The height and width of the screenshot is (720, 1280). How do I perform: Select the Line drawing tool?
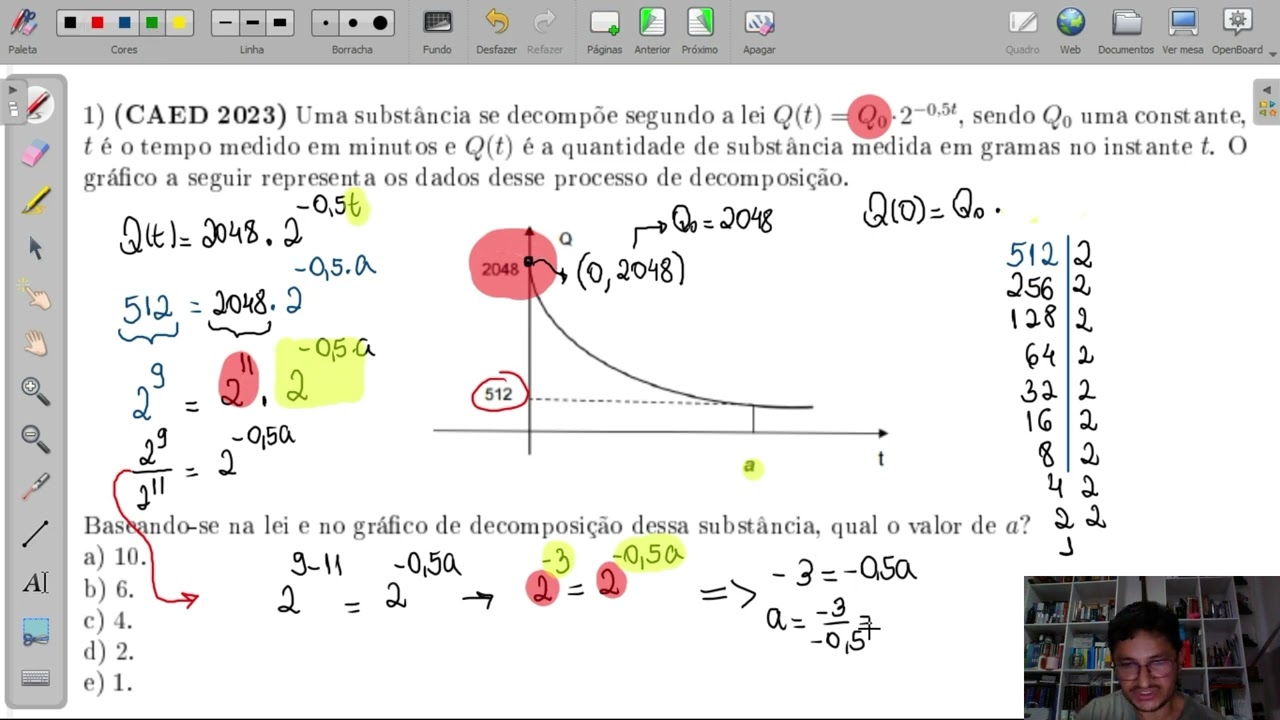point(36,534)
